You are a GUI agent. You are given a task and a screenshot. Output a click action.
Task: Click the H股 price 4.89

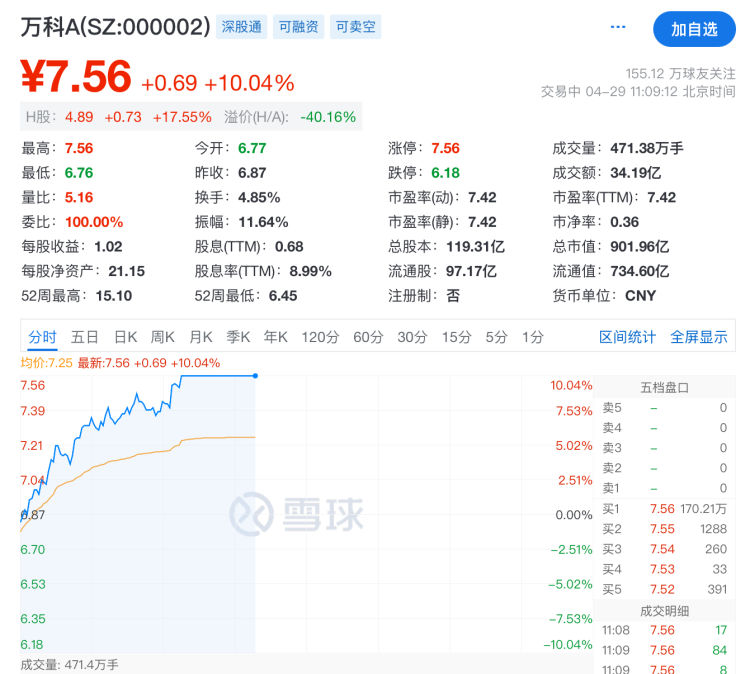click(79, 117)
